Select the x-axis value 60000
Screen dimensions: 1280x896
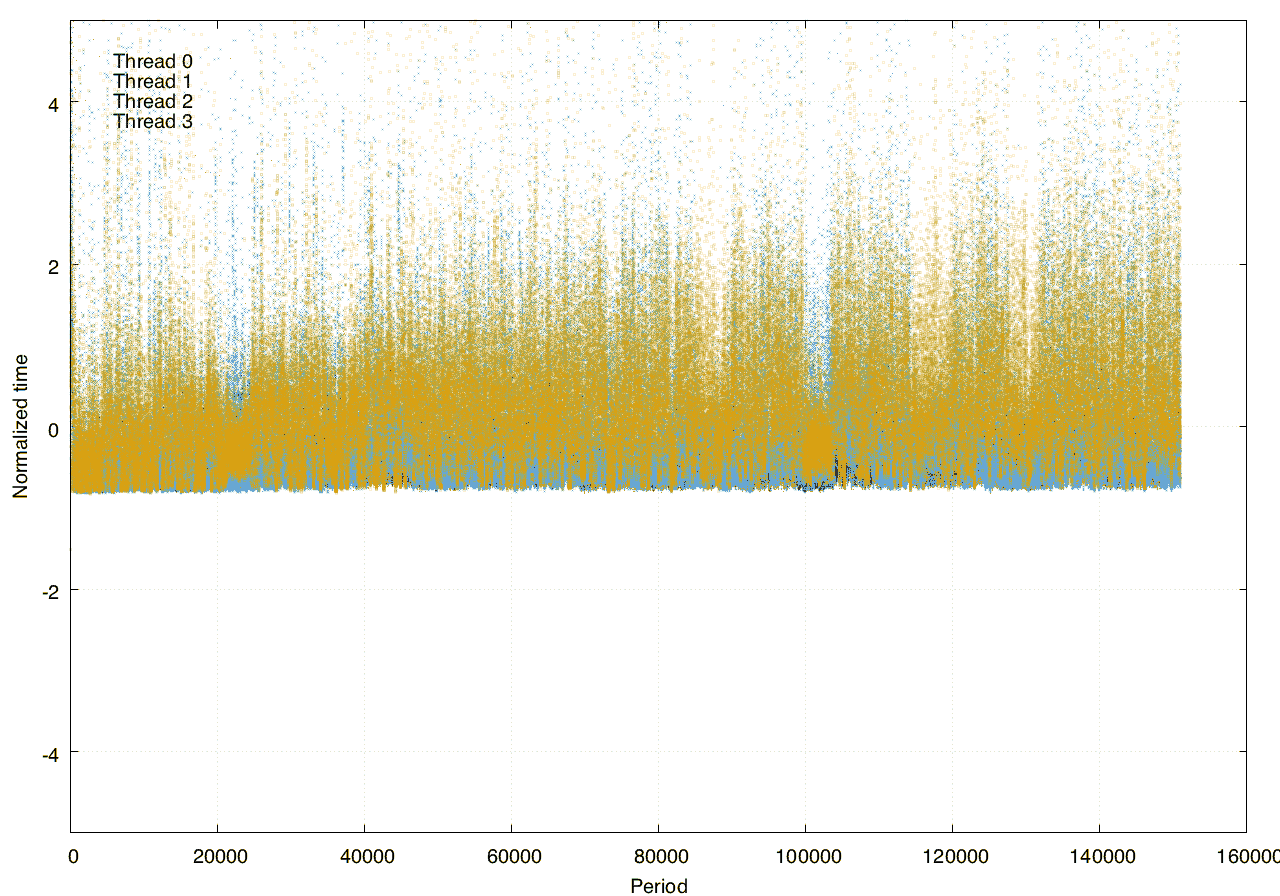pos(512,858)
